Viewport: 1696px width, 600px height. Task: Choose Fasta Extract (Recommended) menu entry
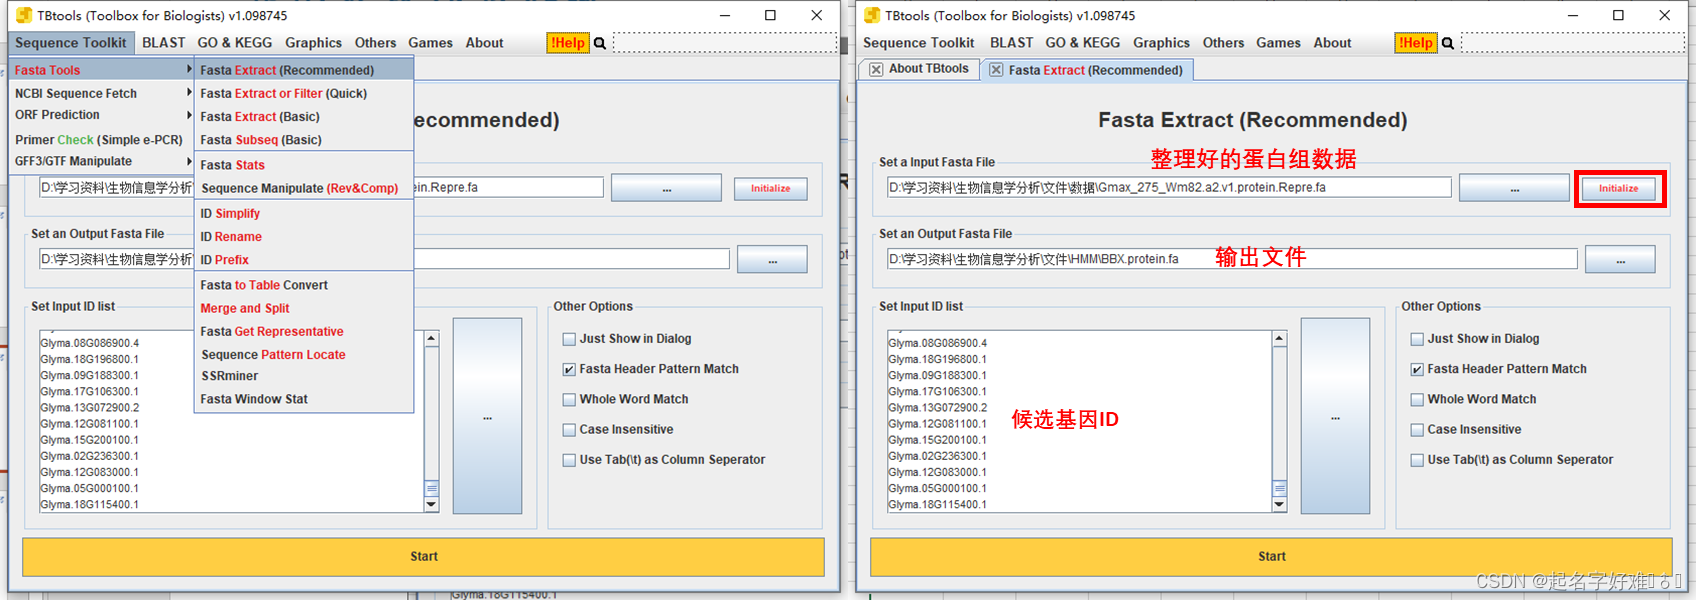[304, 70]
